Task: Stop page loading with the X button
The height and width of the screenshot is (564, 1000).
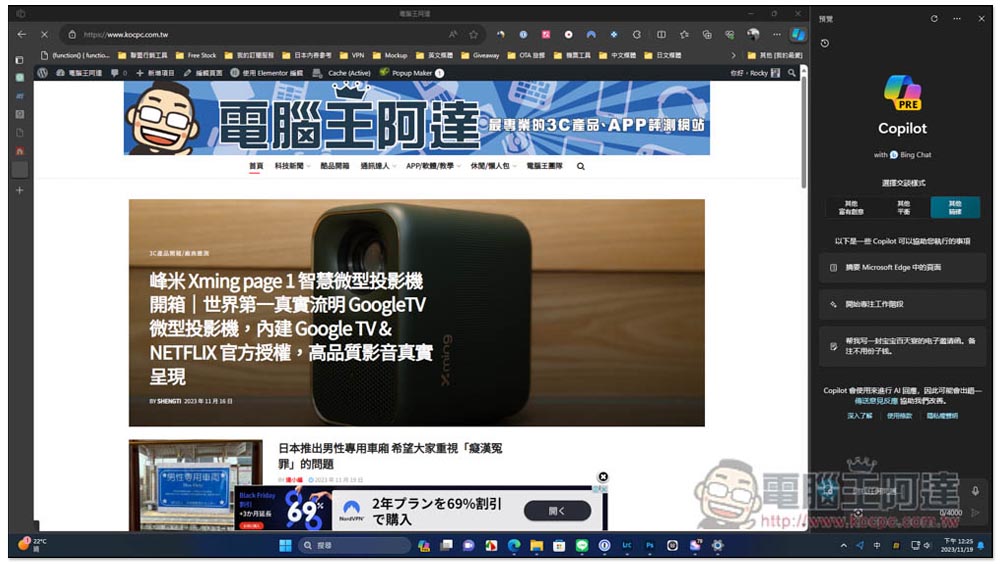Action: coord(43,34)
